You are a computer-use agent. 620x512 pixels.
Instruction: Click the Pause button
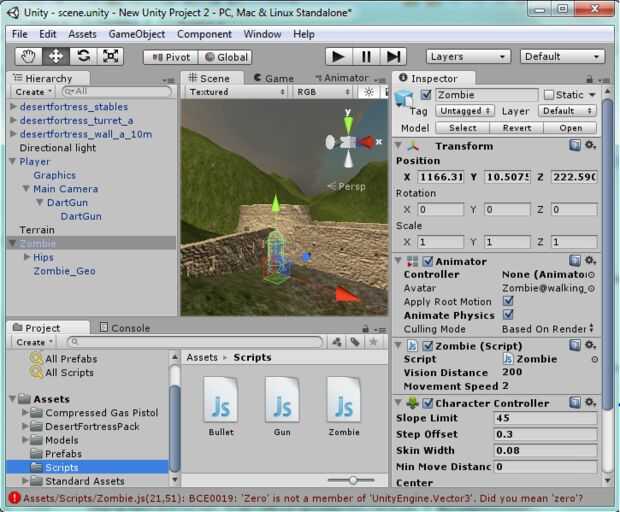pyautogui.click(x=366, y=57)
